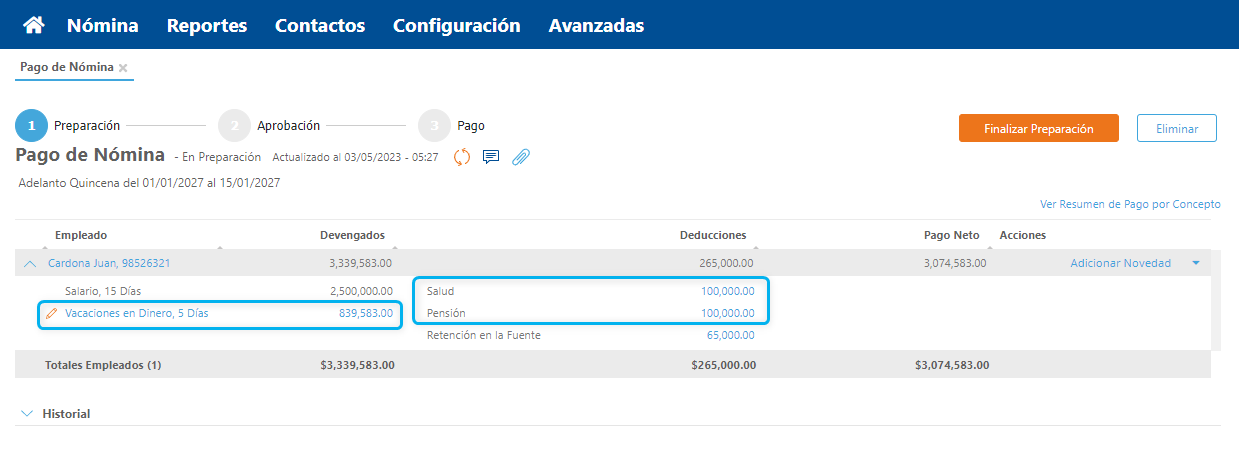1239x473 pixels.
Task: Expand the Historial section
Action: tap(27, 413)
